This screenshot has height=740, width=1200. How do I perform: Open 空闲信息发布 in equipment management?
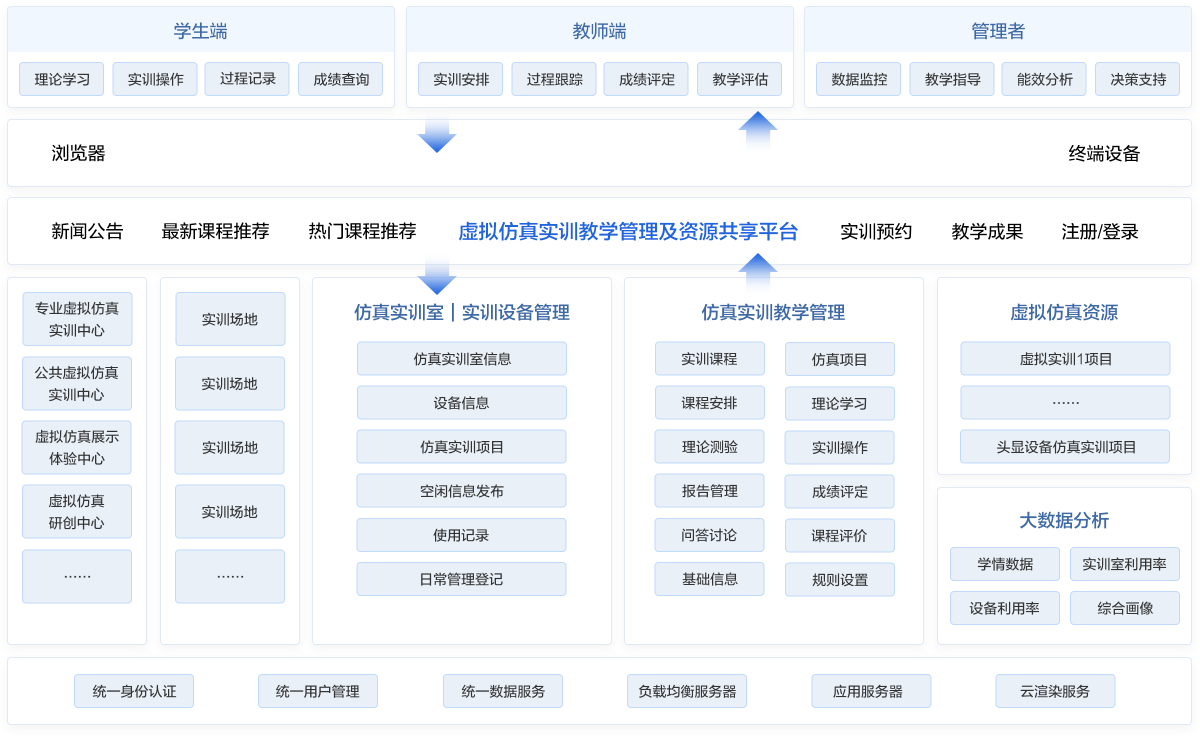pyautogui.click(x=461, y=491)
